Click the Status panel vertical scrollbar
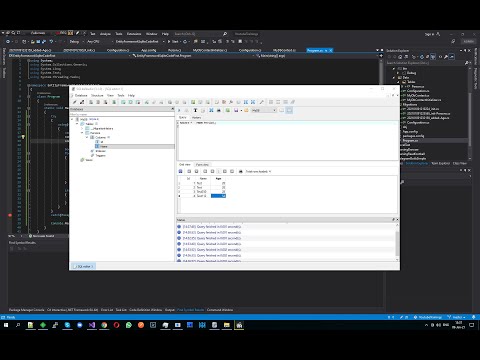The image size is (480, 360). click(x=397, y=242)
